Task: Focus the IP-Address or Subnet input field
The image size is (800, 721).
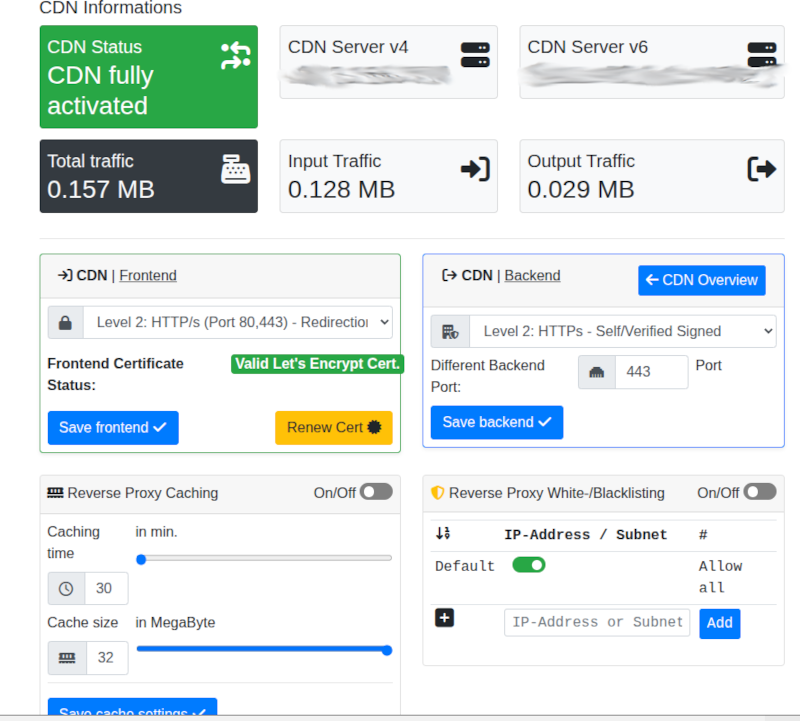Action: [x=597, y=622]
